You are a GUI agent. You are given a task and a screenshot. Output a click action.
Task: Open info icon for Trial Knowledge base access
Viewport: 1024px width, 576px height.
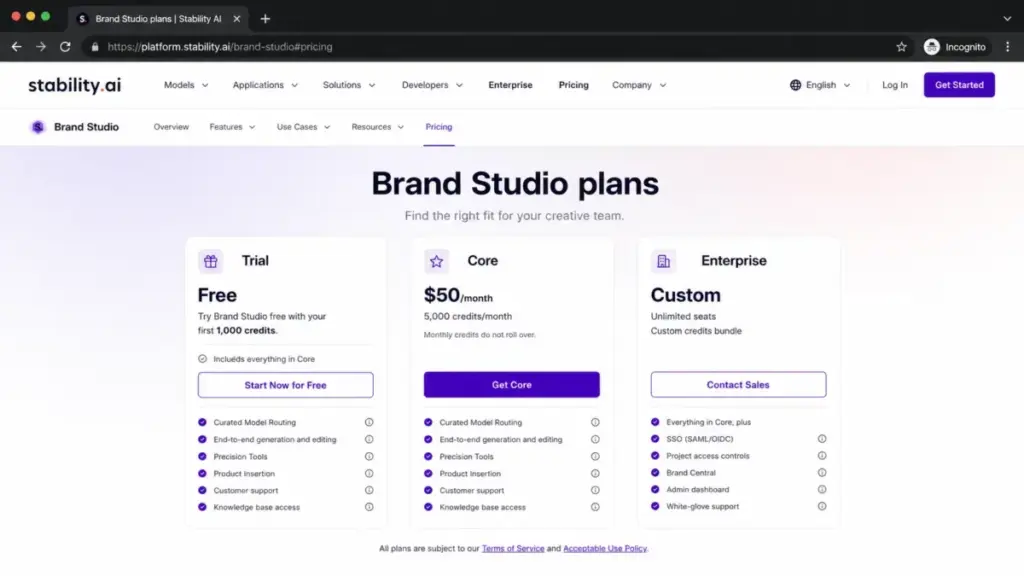click(369, 507)
